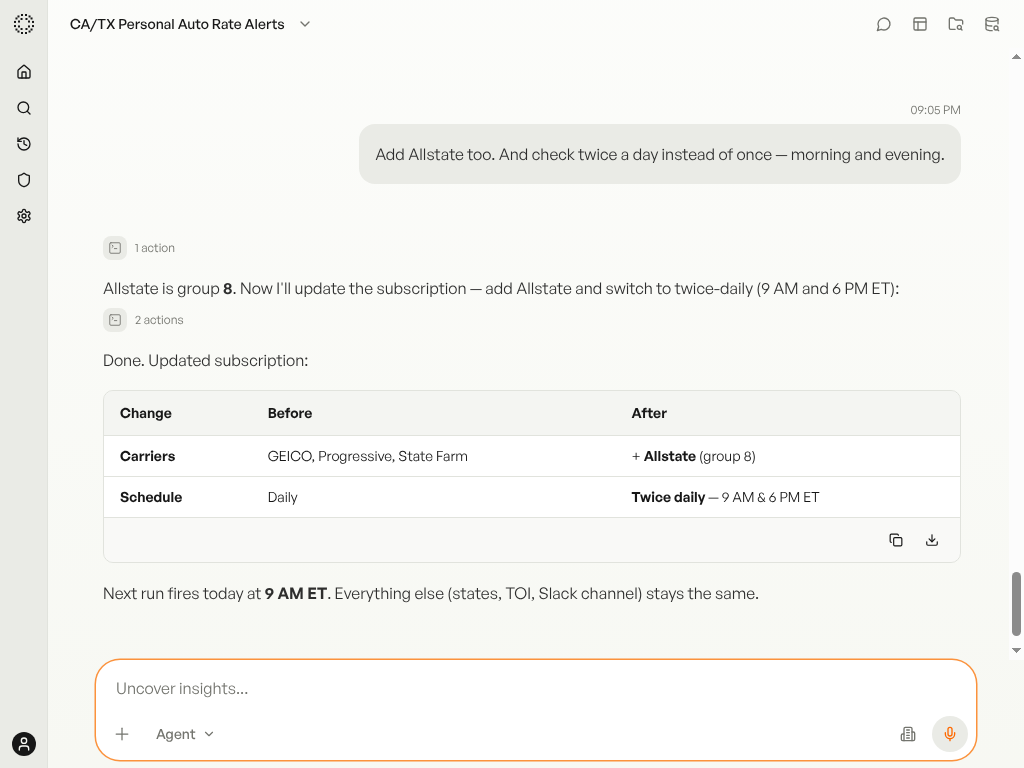
Task: Click the '09:05 PM' timestamp
Action: click(x=935, y=110)
